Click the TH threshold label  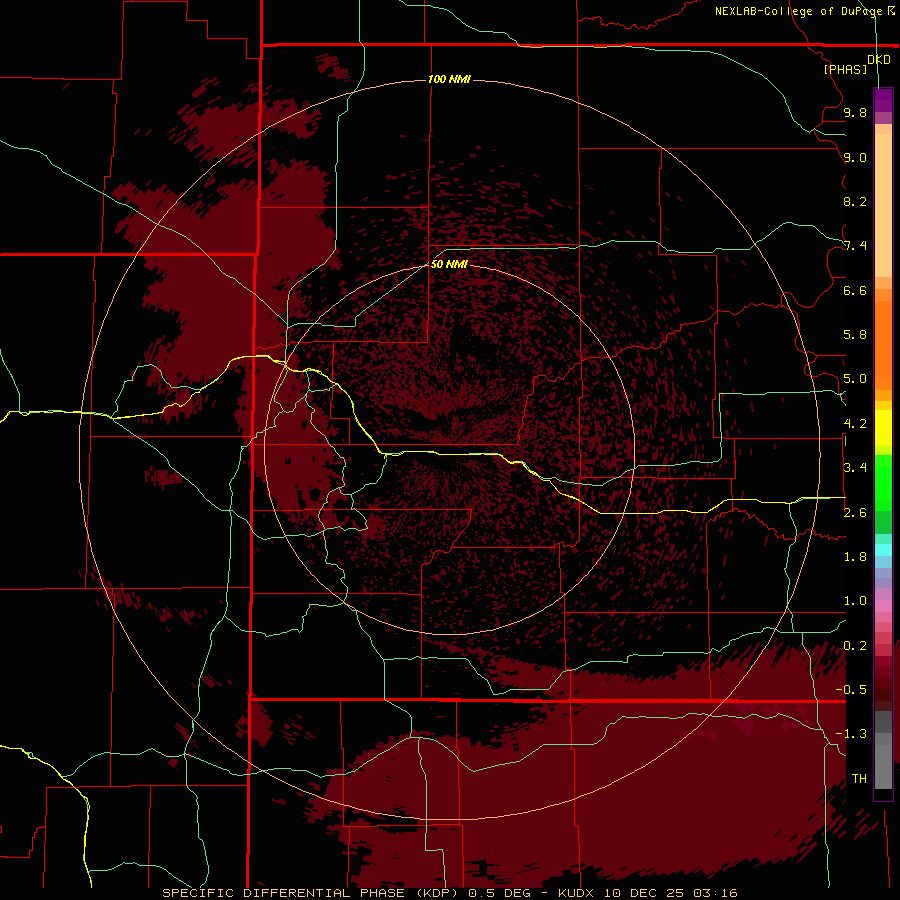[x=859, y=779]
